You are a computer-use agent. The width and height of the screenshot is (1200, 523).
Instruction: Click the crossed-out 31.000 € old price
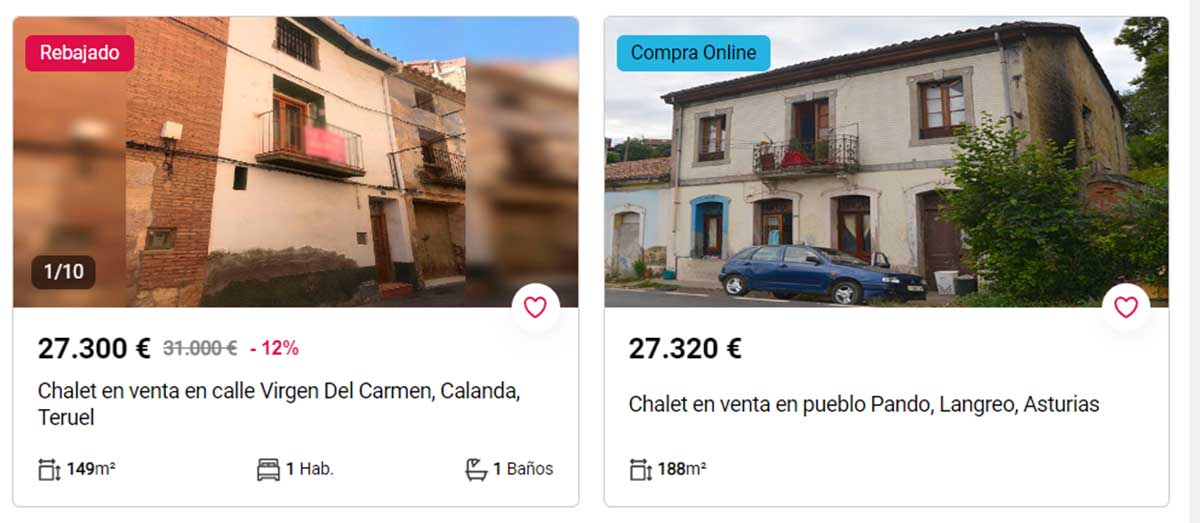(x=200, y=348)
